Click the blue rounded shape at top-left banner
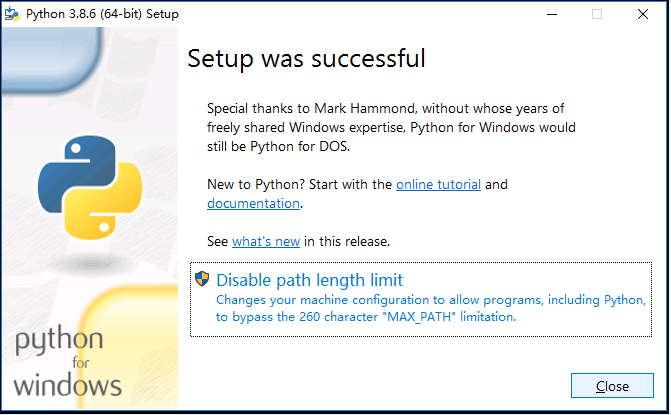Screen dimensions: 671x415 coord(51,60)
